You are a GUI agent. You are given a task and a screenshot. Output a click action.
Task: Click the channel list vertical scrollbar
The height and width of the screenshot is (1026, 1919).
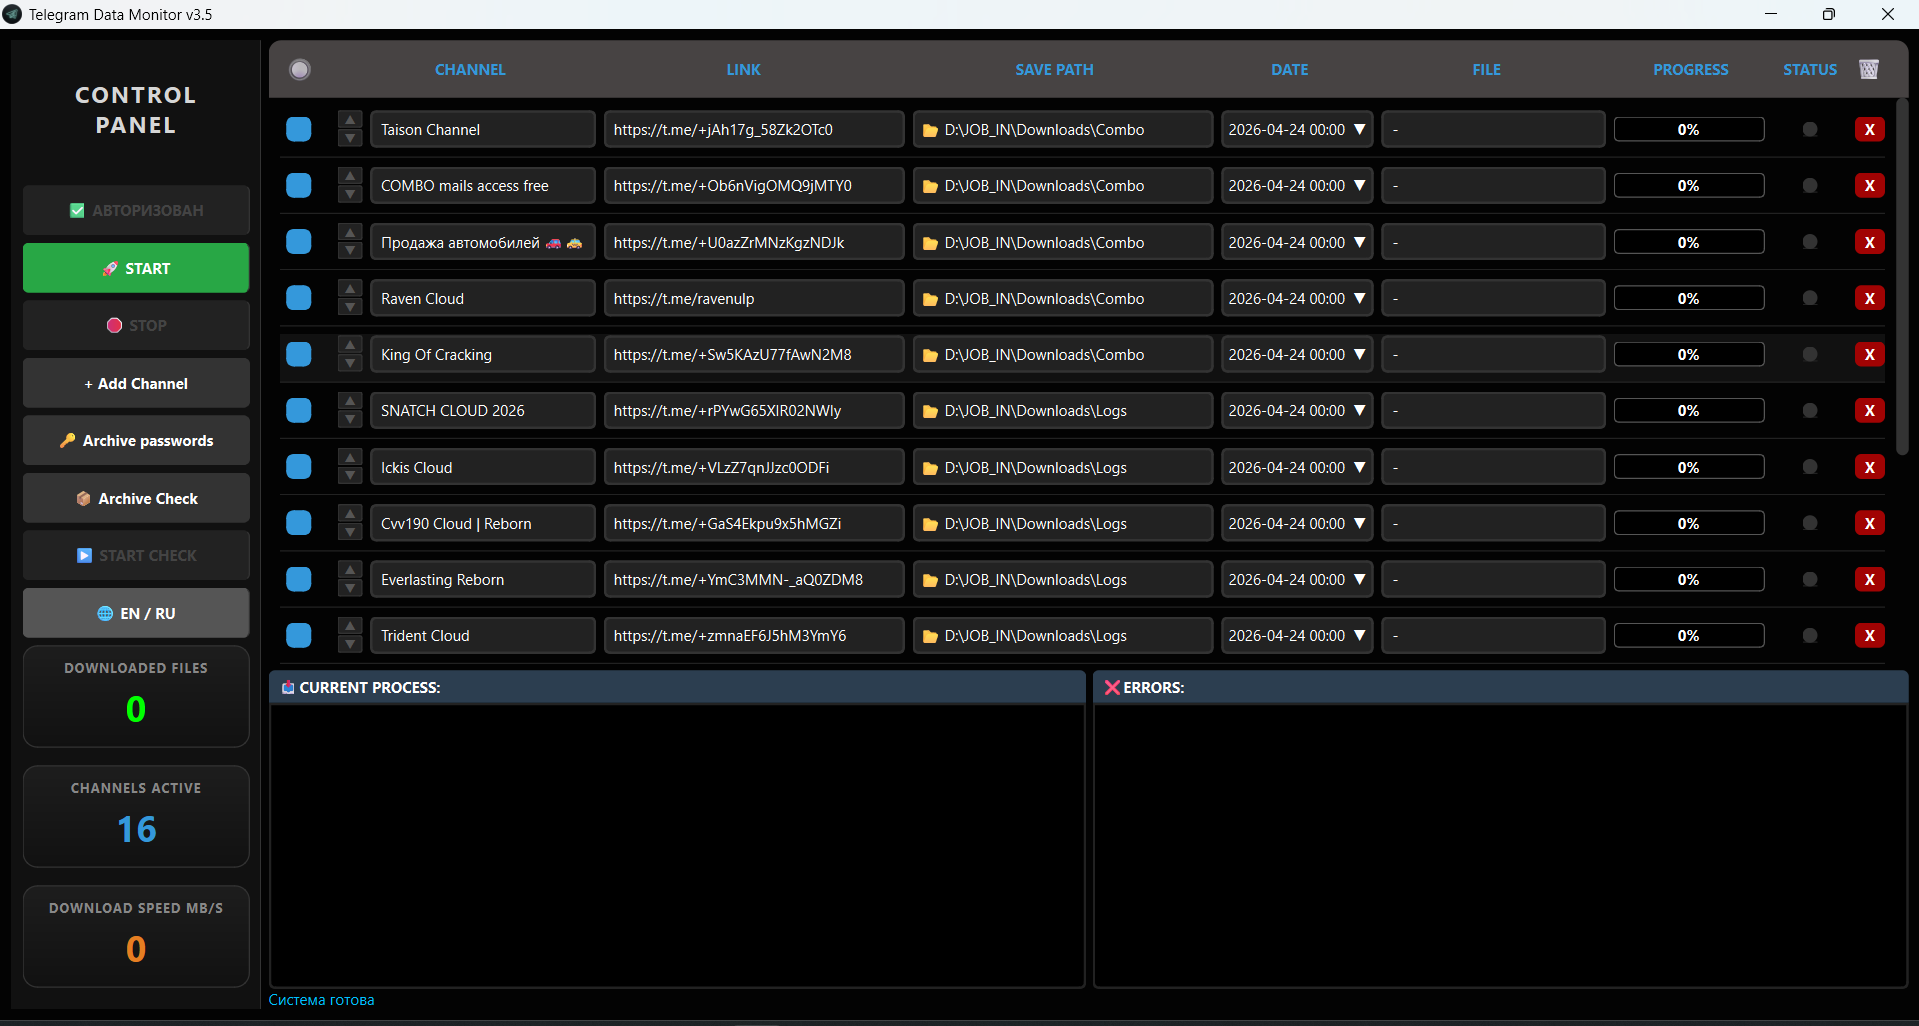(1902, 277)
